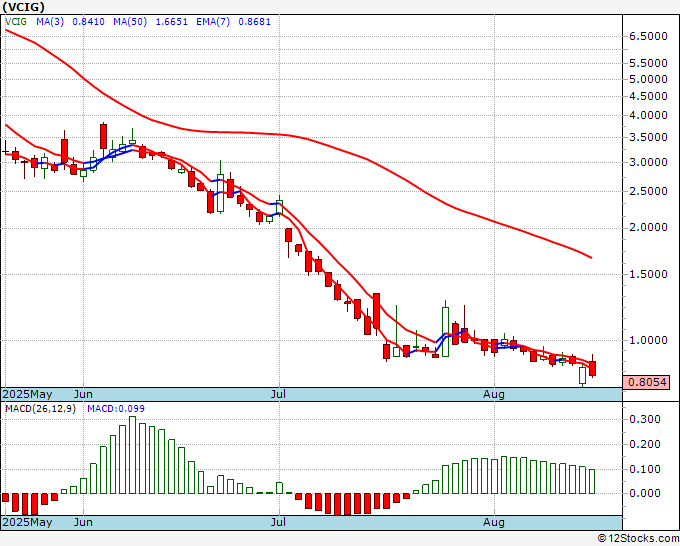Viewport: 680px width, 546px height.
Task: Click Aug on the MACD time axis
Action: click(494, 522)
